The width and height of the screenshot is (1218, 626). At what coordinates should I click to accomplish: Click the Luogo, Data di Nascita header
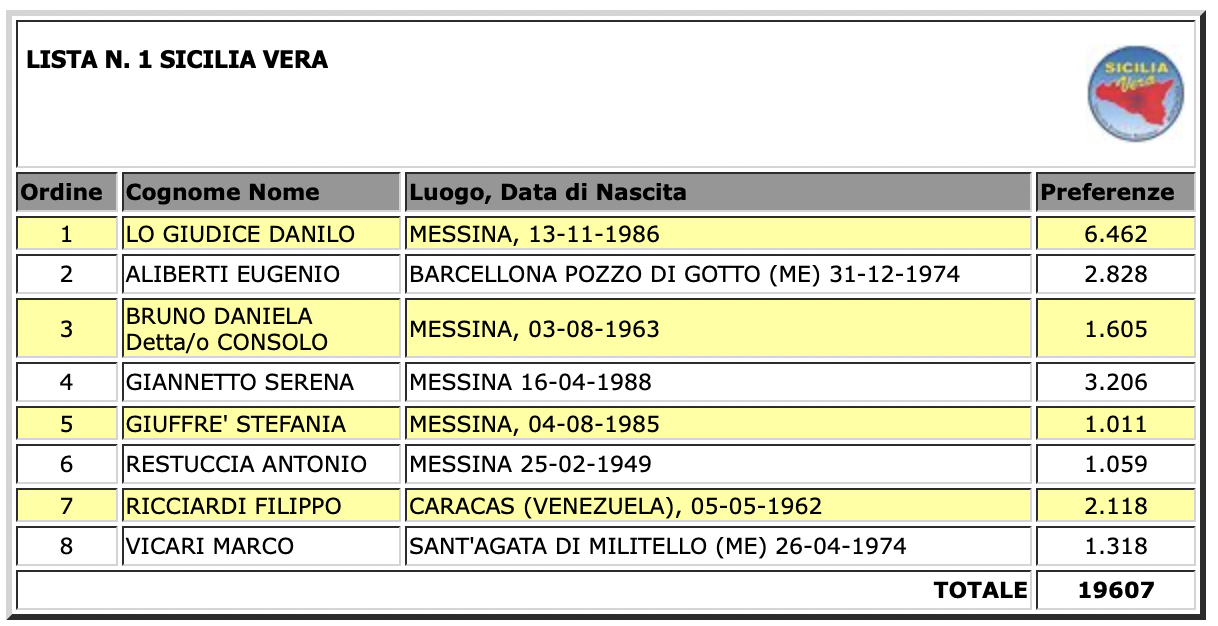pyautogui.click(x=718, y=192)
